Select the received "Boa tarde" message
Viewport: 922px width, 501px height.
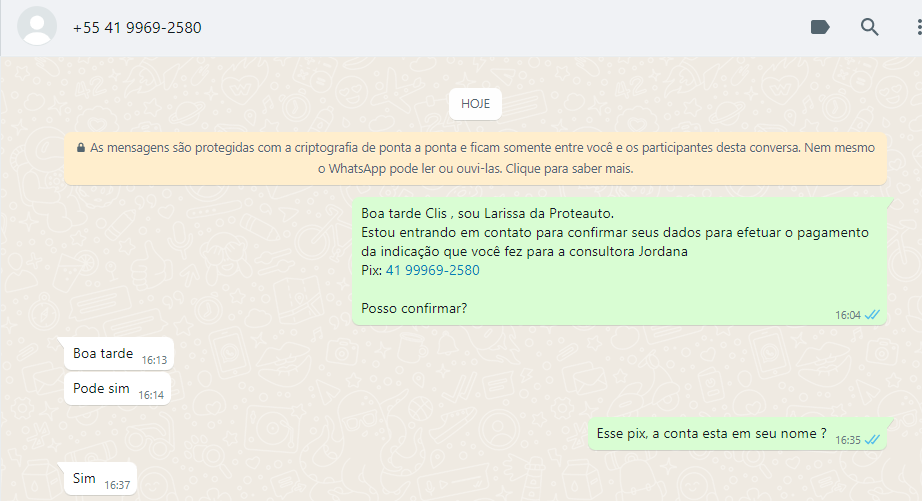click(x=103, y=353)
